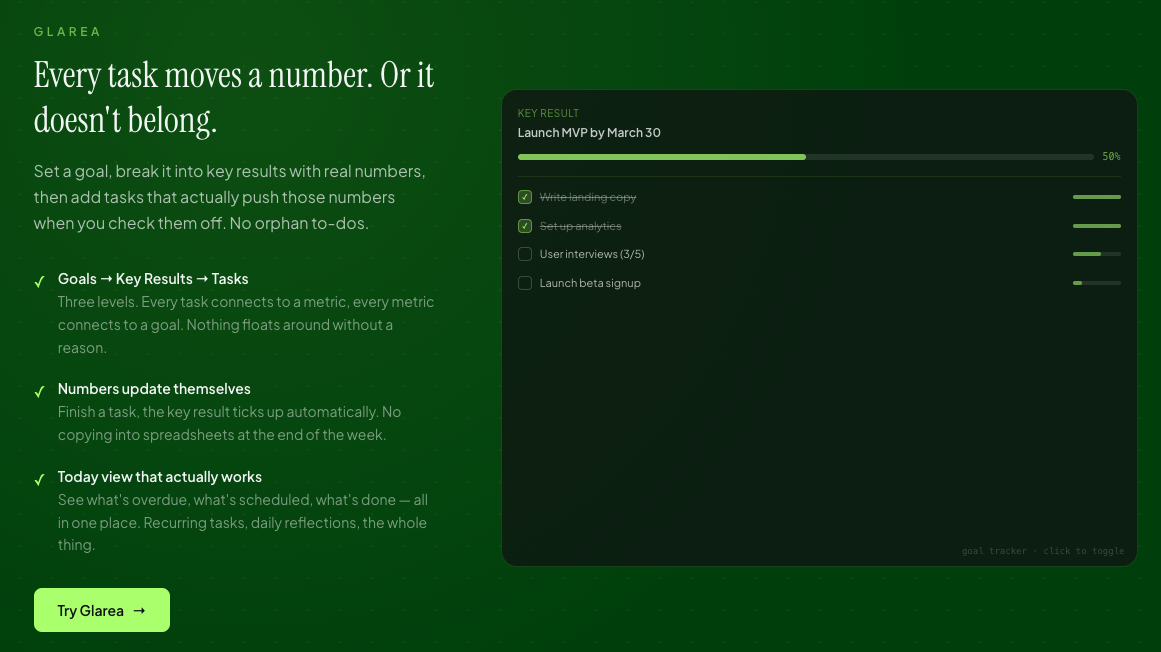This screenshot has width=1161, height=652.
Task: Click the arrow icon in Try Glarea button
Action: (x=139, y=611)
